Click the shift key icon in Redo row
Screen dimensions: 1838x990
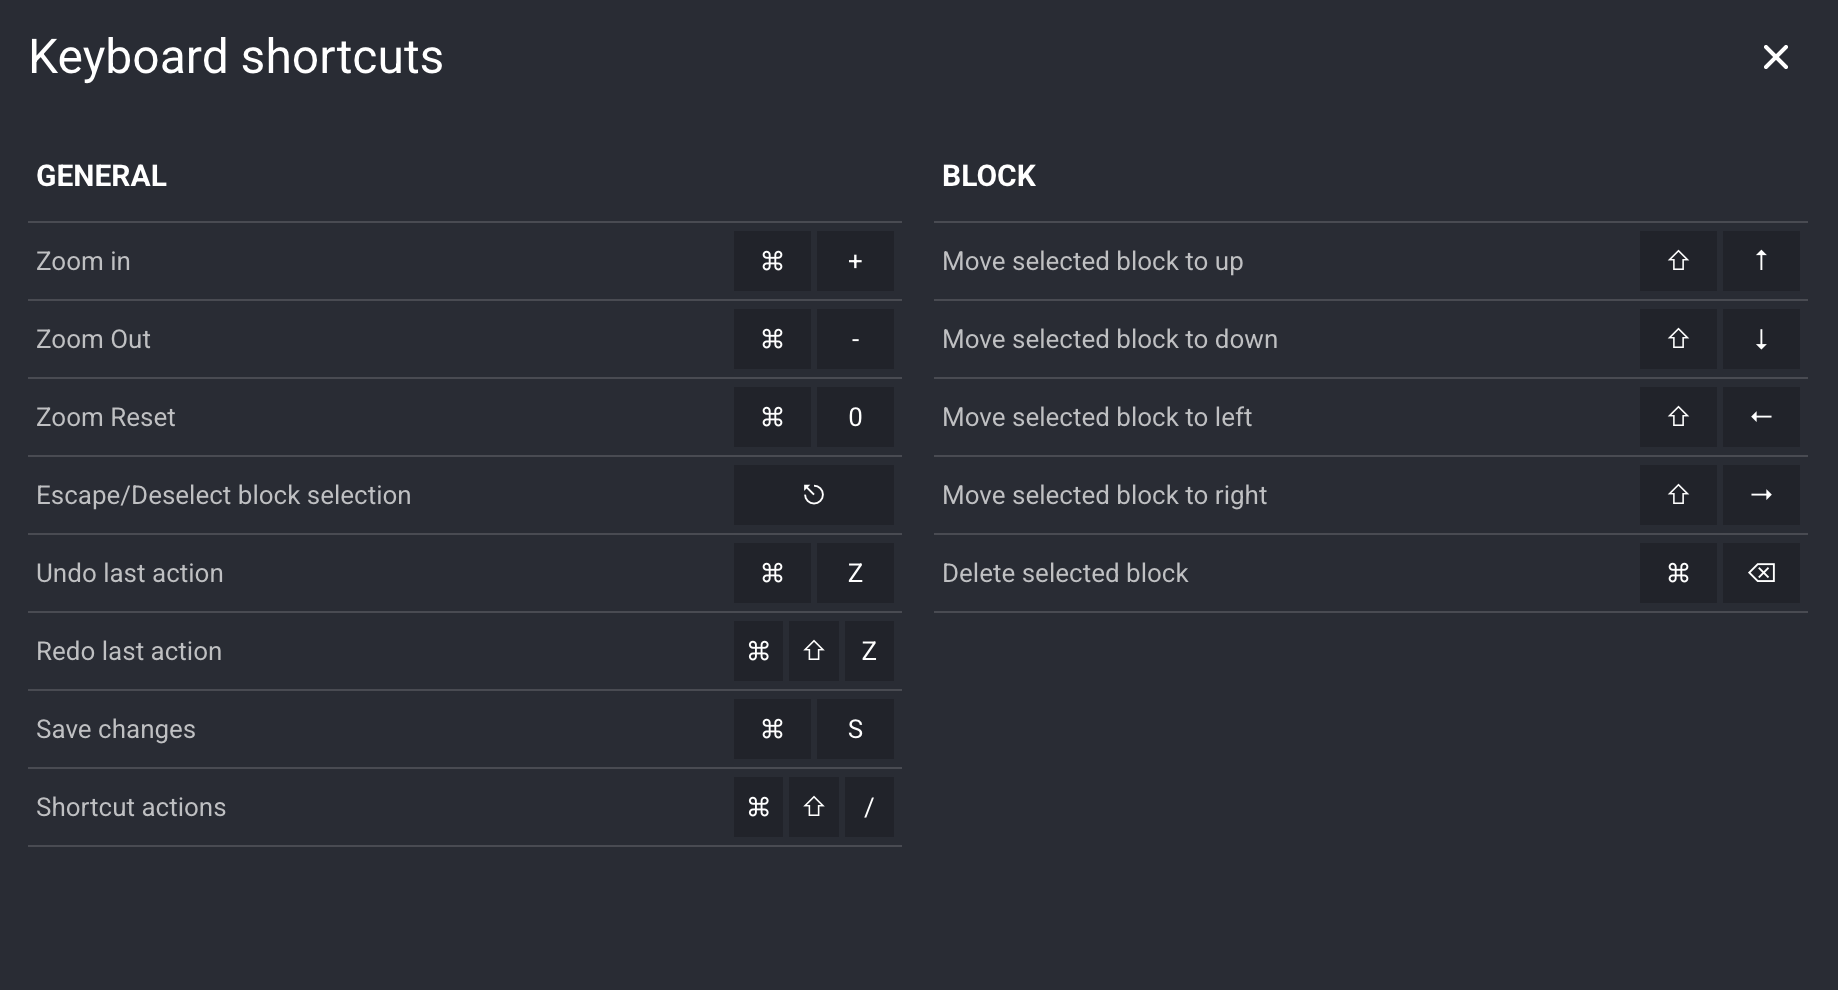[x=813, y=651]
